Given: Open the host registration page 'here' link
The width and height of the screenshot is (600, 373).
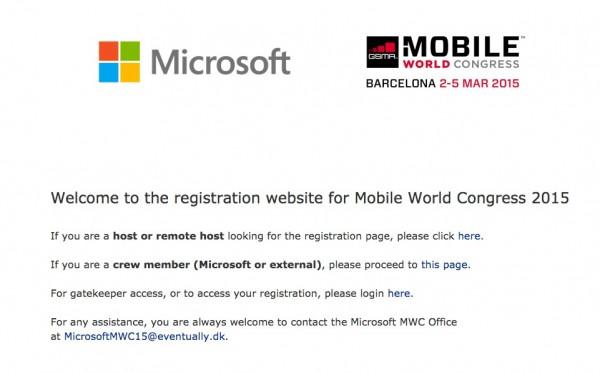Looking at the screenshot, I should click(469, 236).
